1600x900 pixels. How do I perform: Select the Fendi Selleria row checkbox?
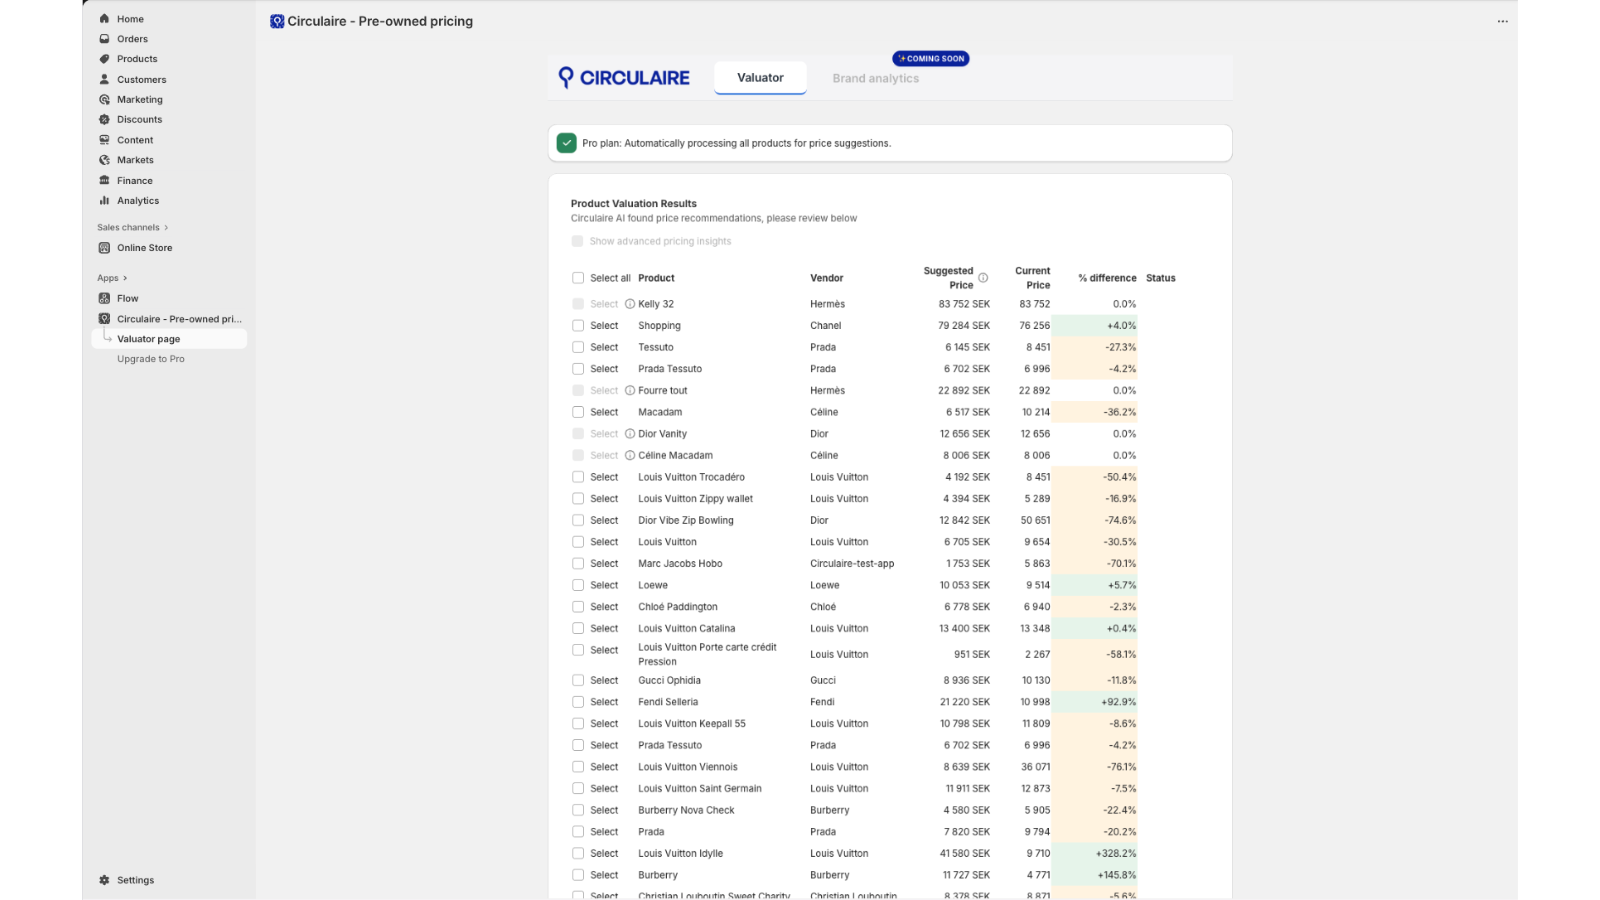pyautogui.click(x=578, y=702)
